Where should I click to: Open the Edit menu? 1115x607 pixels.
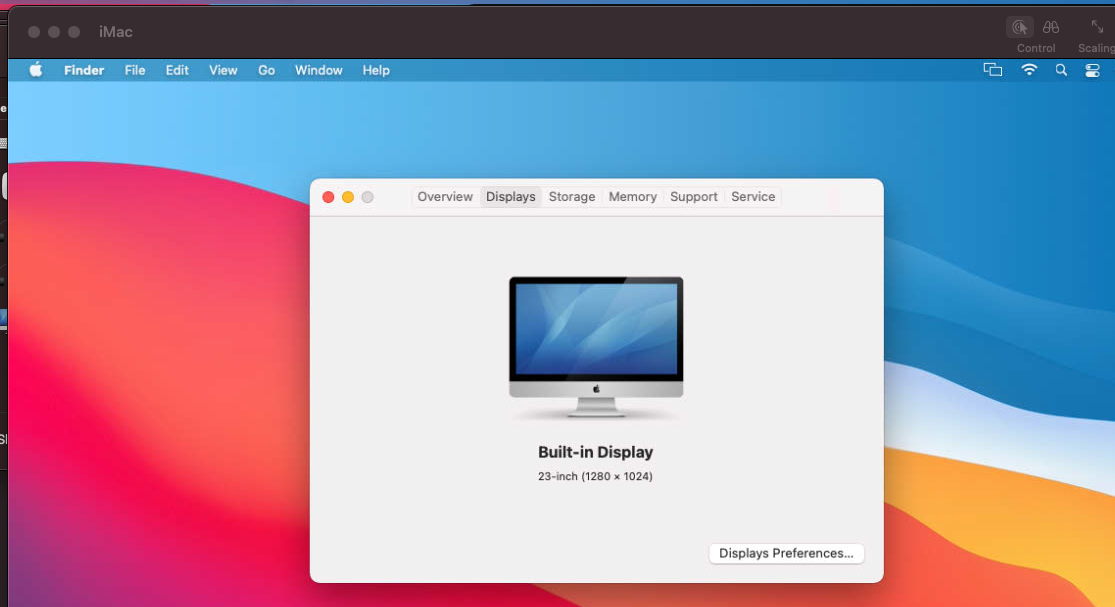(x=177, y=70)
